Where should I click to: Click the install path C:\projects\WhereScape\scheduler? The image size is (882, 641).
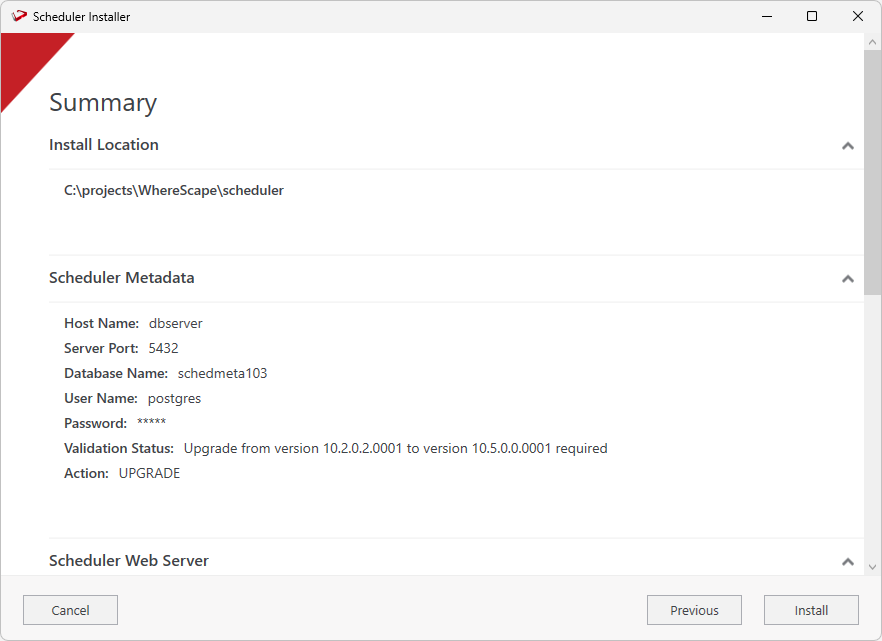click(x=174, y=190)
